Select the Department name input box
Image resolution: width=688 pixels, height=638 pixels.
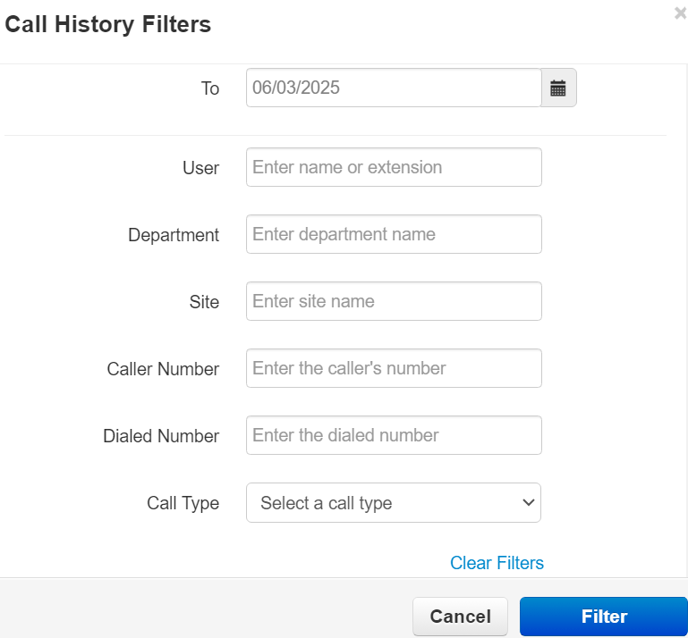click(x=394, y=234)
